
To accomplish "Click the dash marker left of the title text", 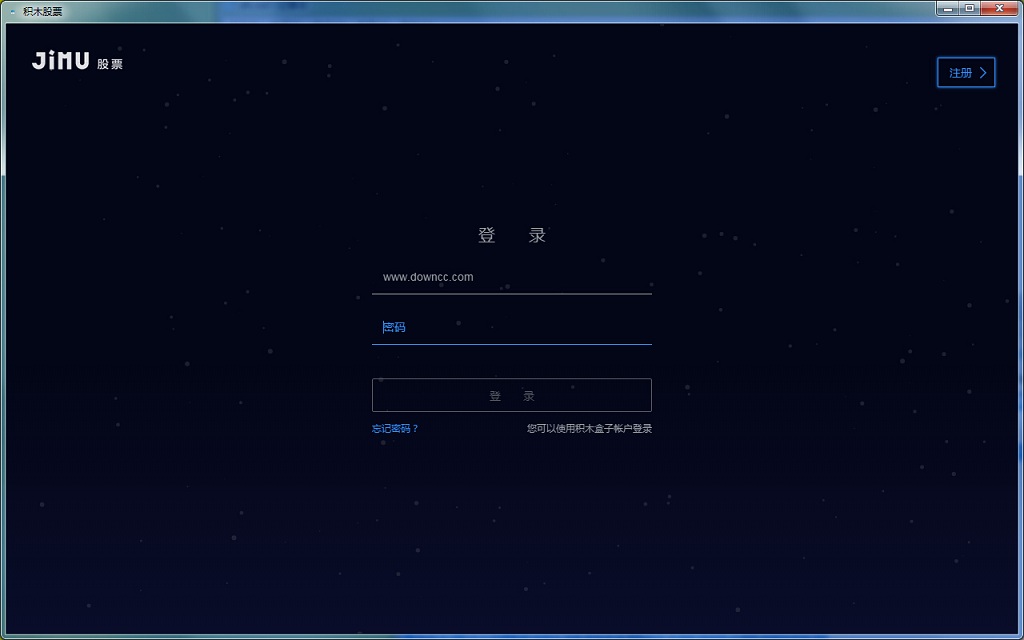I will 12,9.
